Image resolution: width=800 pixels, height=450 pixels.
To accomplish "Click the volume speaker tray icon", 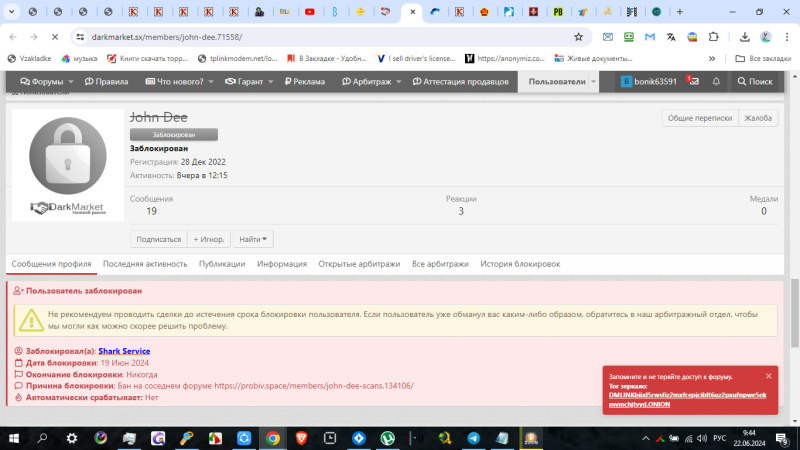I will point(702,438).
